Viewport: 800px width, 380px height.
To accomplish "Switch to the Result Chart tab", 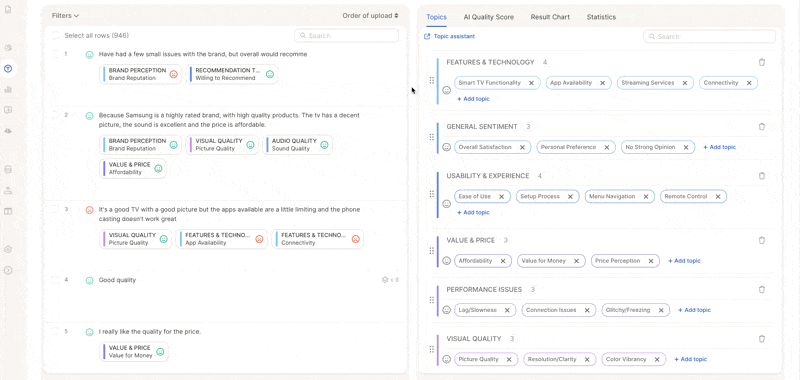I will 550,17.
